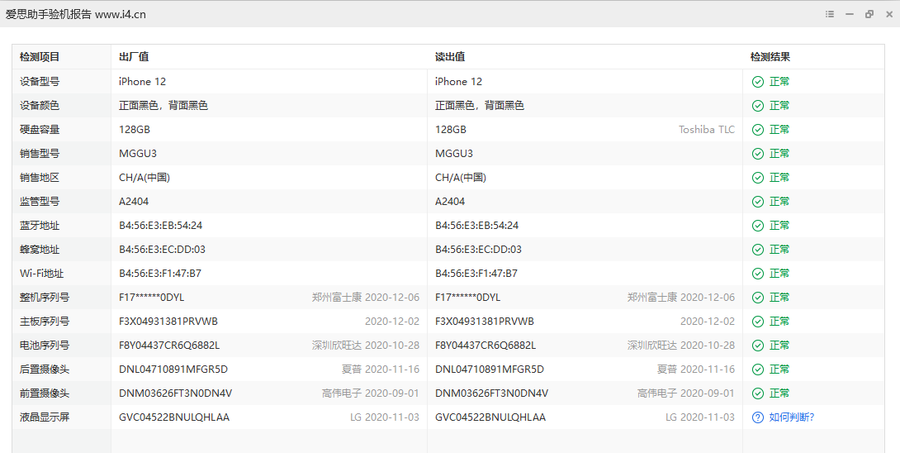
Task: Select the 电池序列号 row label
Action: point(45,345)
